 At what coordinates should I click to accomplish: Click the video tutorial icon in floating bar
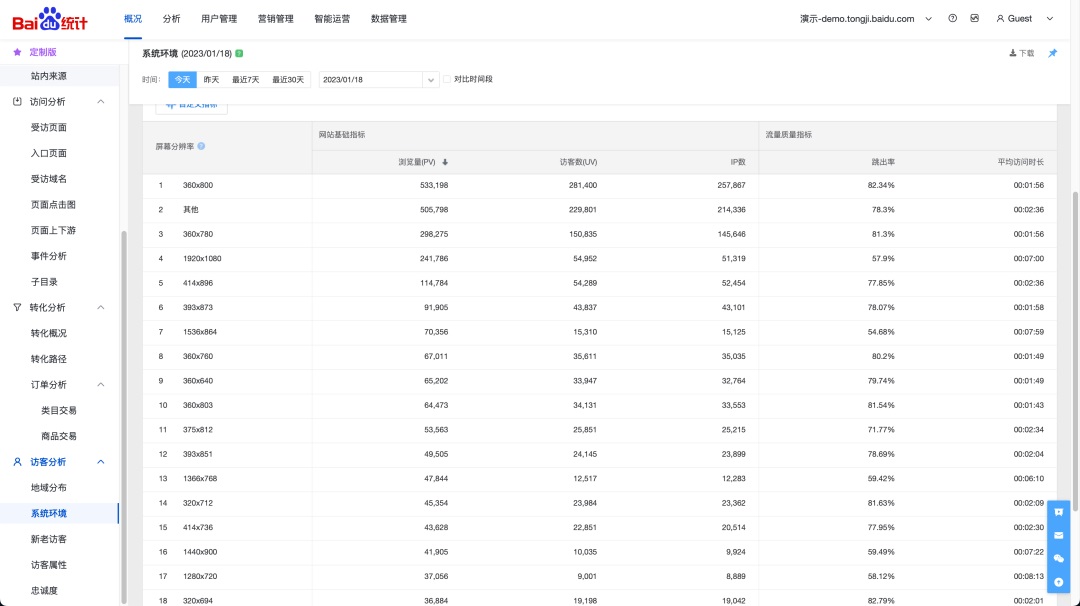(1059, 512)
